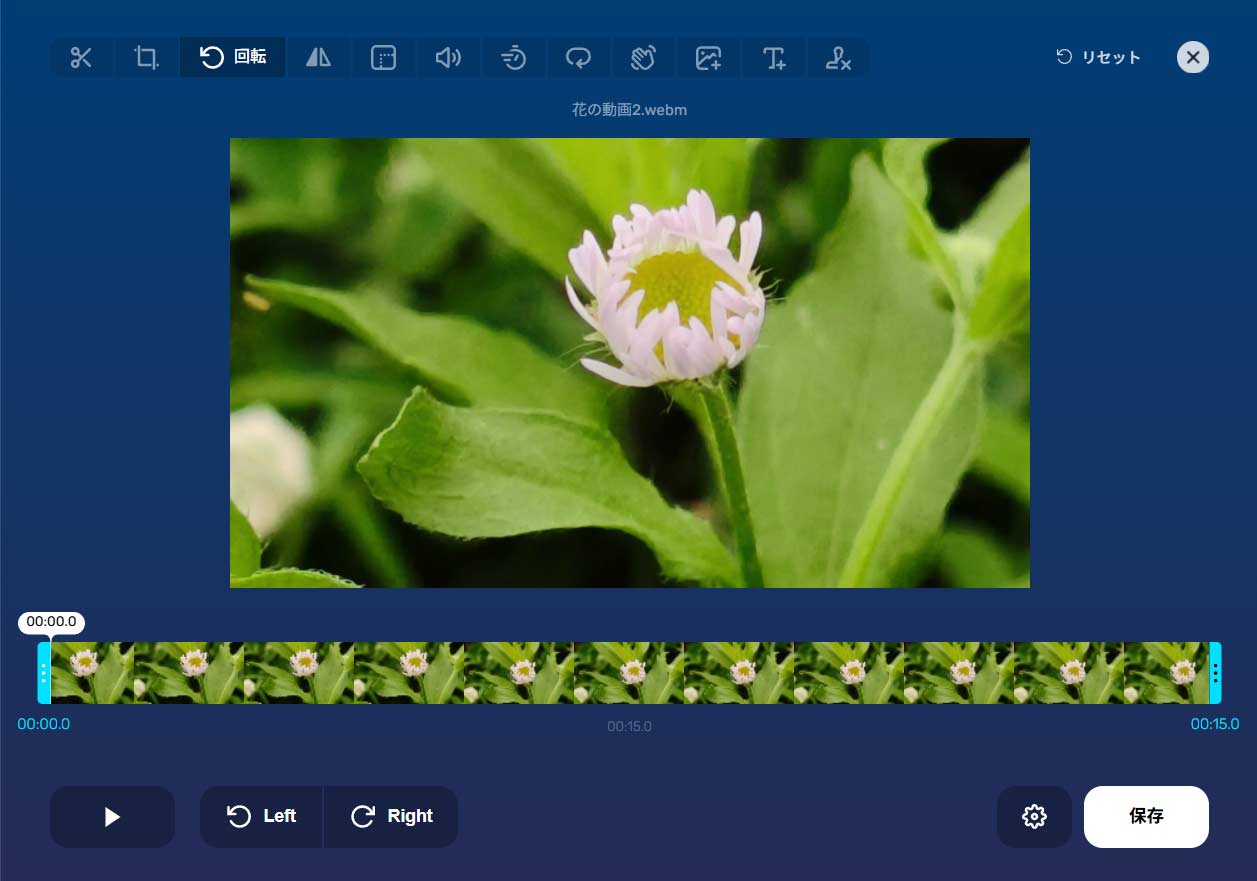Open the 回転 rotate tool tab
Image resolution: width=1257 pixels, height=881 pixels.
tap(233, 58)
